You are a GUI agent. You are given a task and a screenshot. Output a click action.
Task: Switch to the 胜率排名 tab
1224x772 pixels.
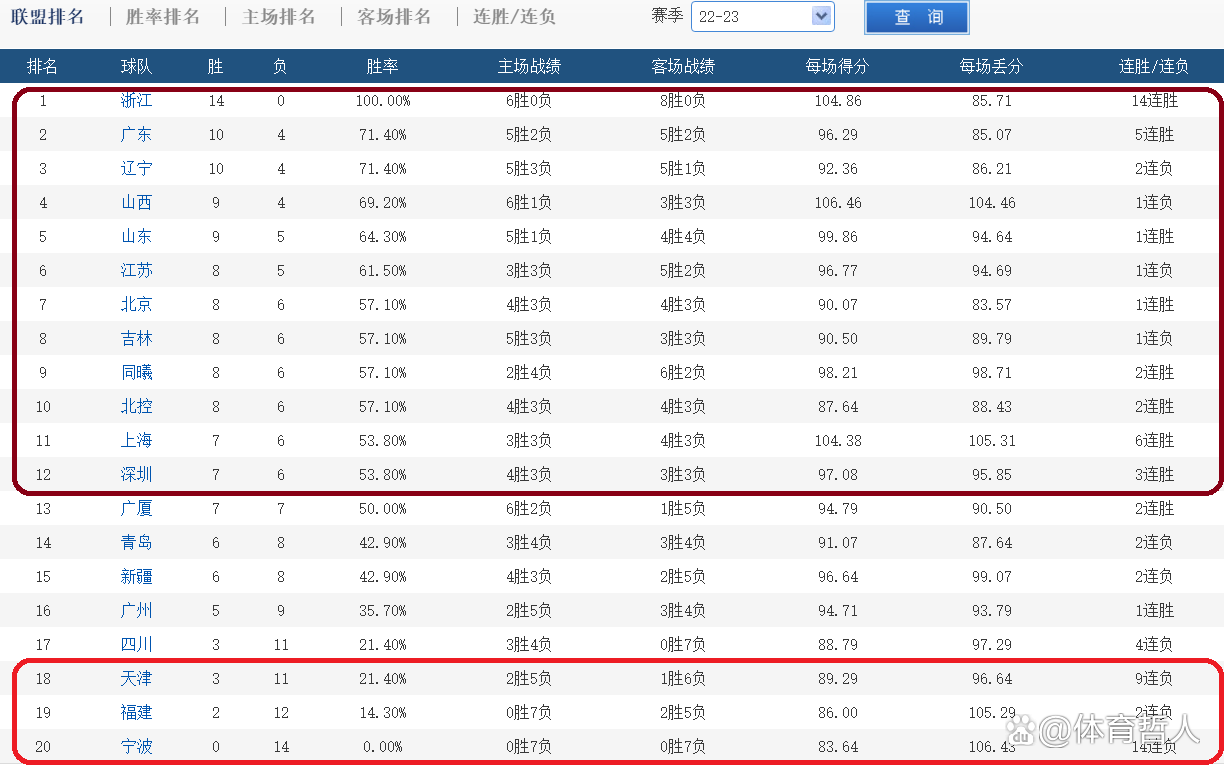[x=163, y=17]
